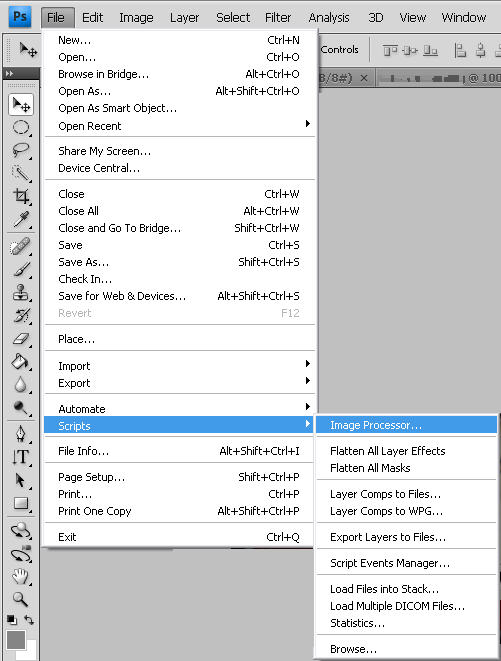Viewport: 501px width, 661px height.
Task: Select the Pen tool
Action: (x=21, y=434)
